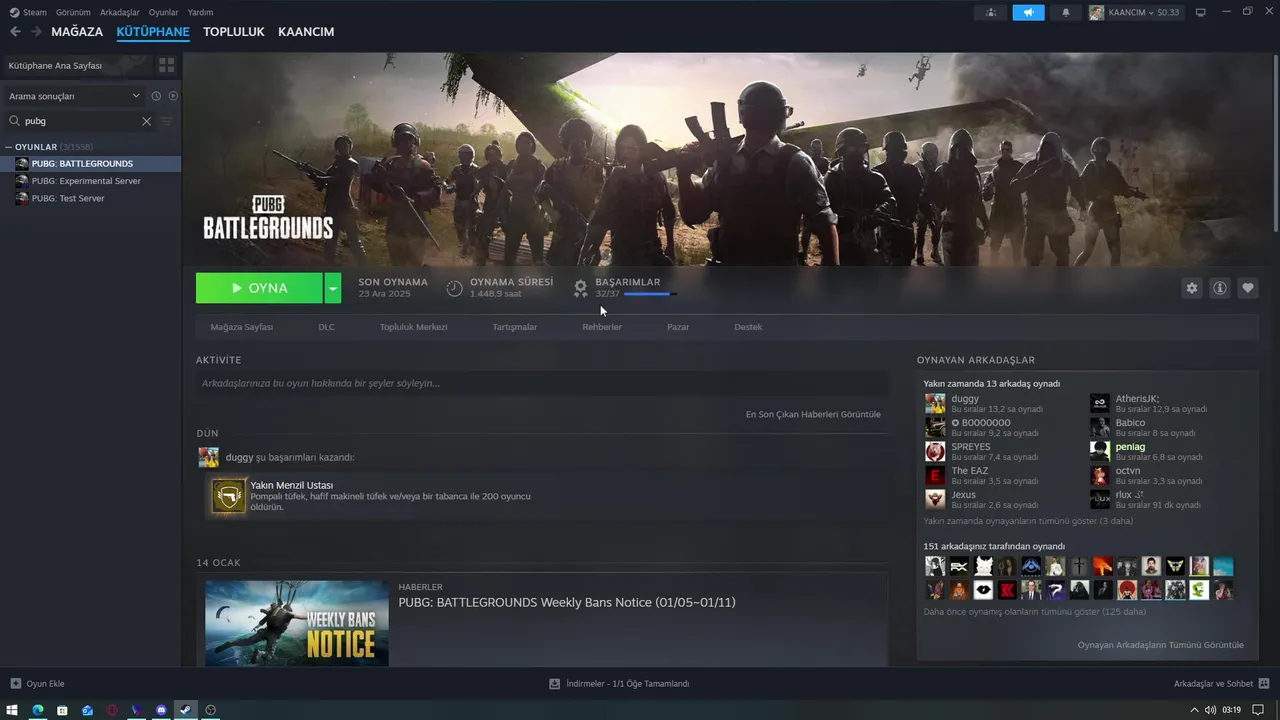Sort by recent activity clock icon
This screenshot has height=720, width=1280.
click(156, 96)
